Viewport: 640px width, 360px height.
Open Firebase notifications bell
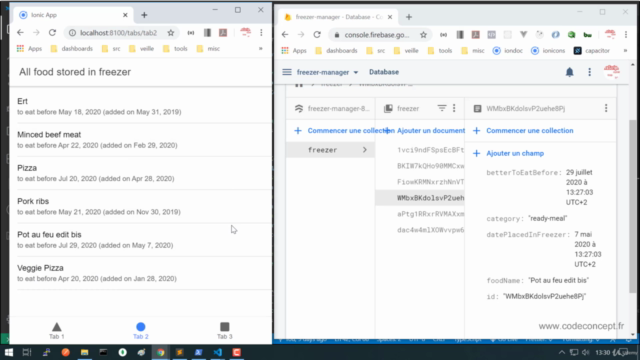click(x=569, y=72)
